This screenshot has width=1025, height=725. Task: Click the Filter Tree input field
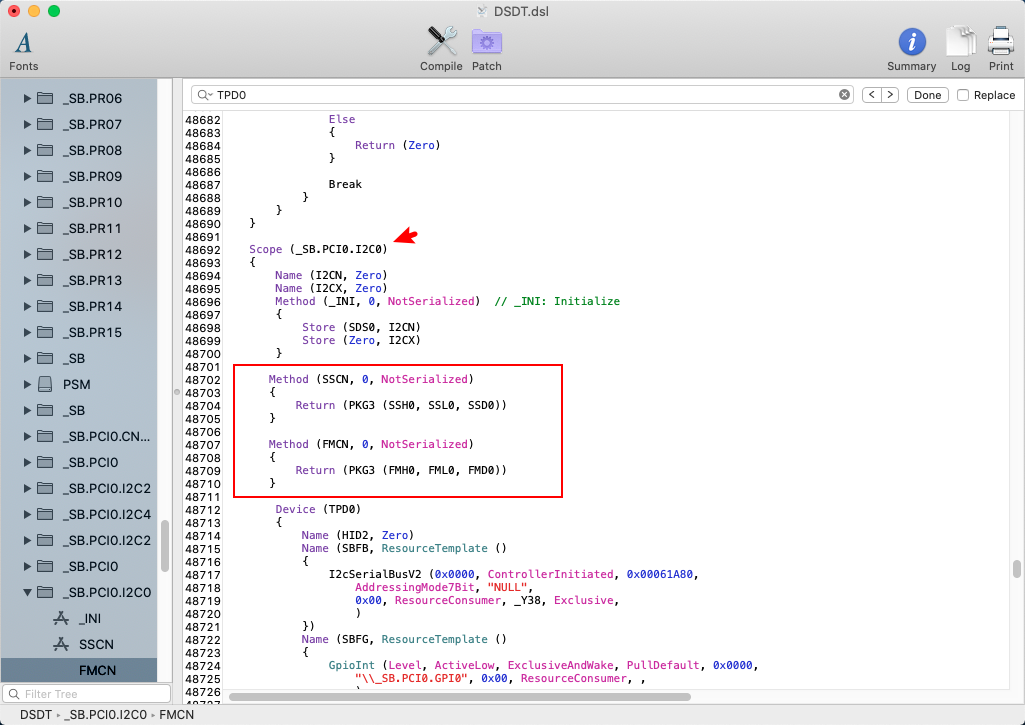[90, 694]
